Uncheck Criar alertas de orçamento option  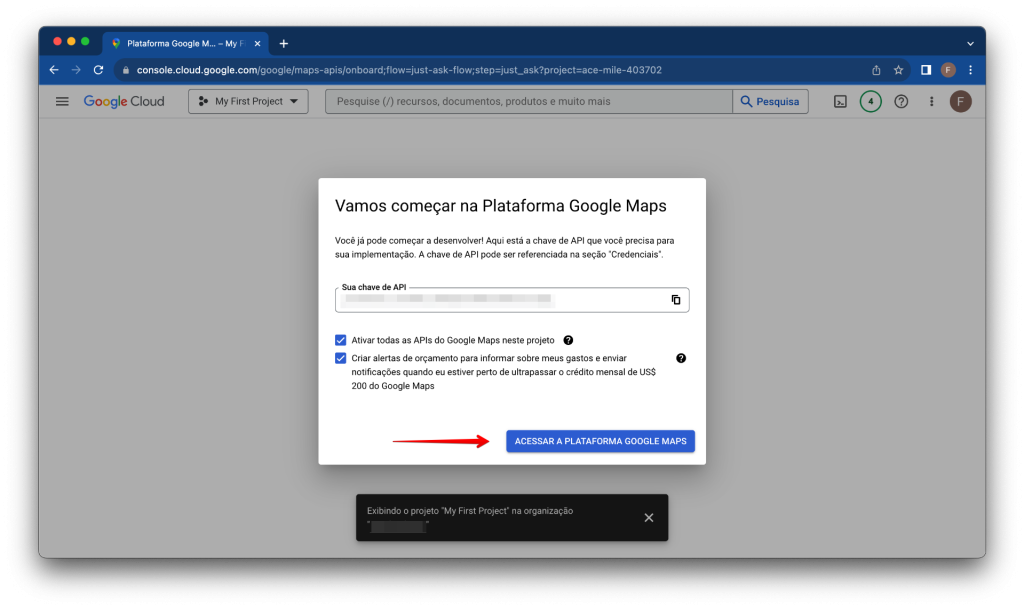(340, 358)
